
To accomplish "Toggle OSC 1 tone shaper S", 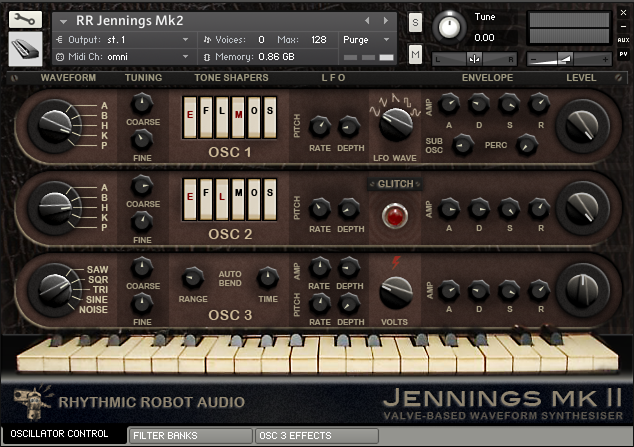I will click(x=270, y=117).
